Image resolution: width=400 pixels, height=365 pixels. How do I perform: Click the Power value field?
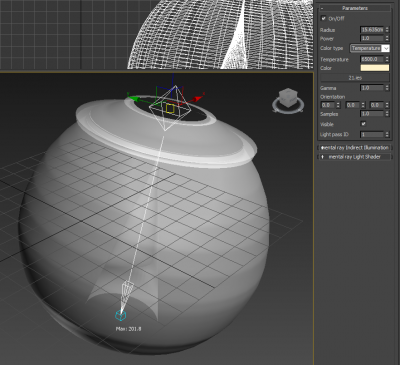[372, 38]
